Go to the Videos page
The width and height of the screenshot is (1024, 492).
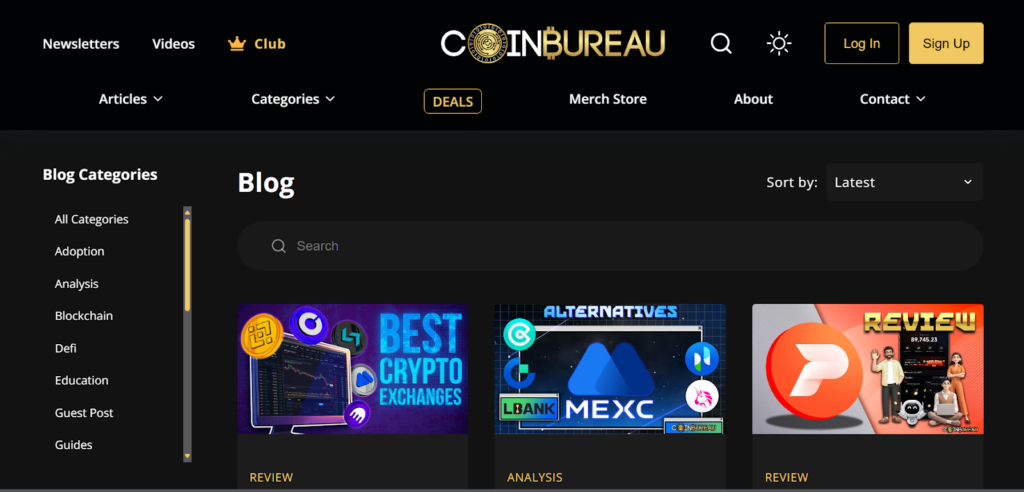pyautogui.click(x=174, y=44)
